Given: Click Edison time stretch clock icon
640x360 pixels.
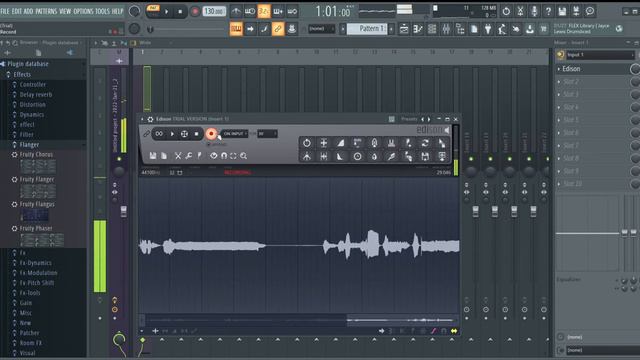Looking at the screenshot, I should [x=358, y=157].
